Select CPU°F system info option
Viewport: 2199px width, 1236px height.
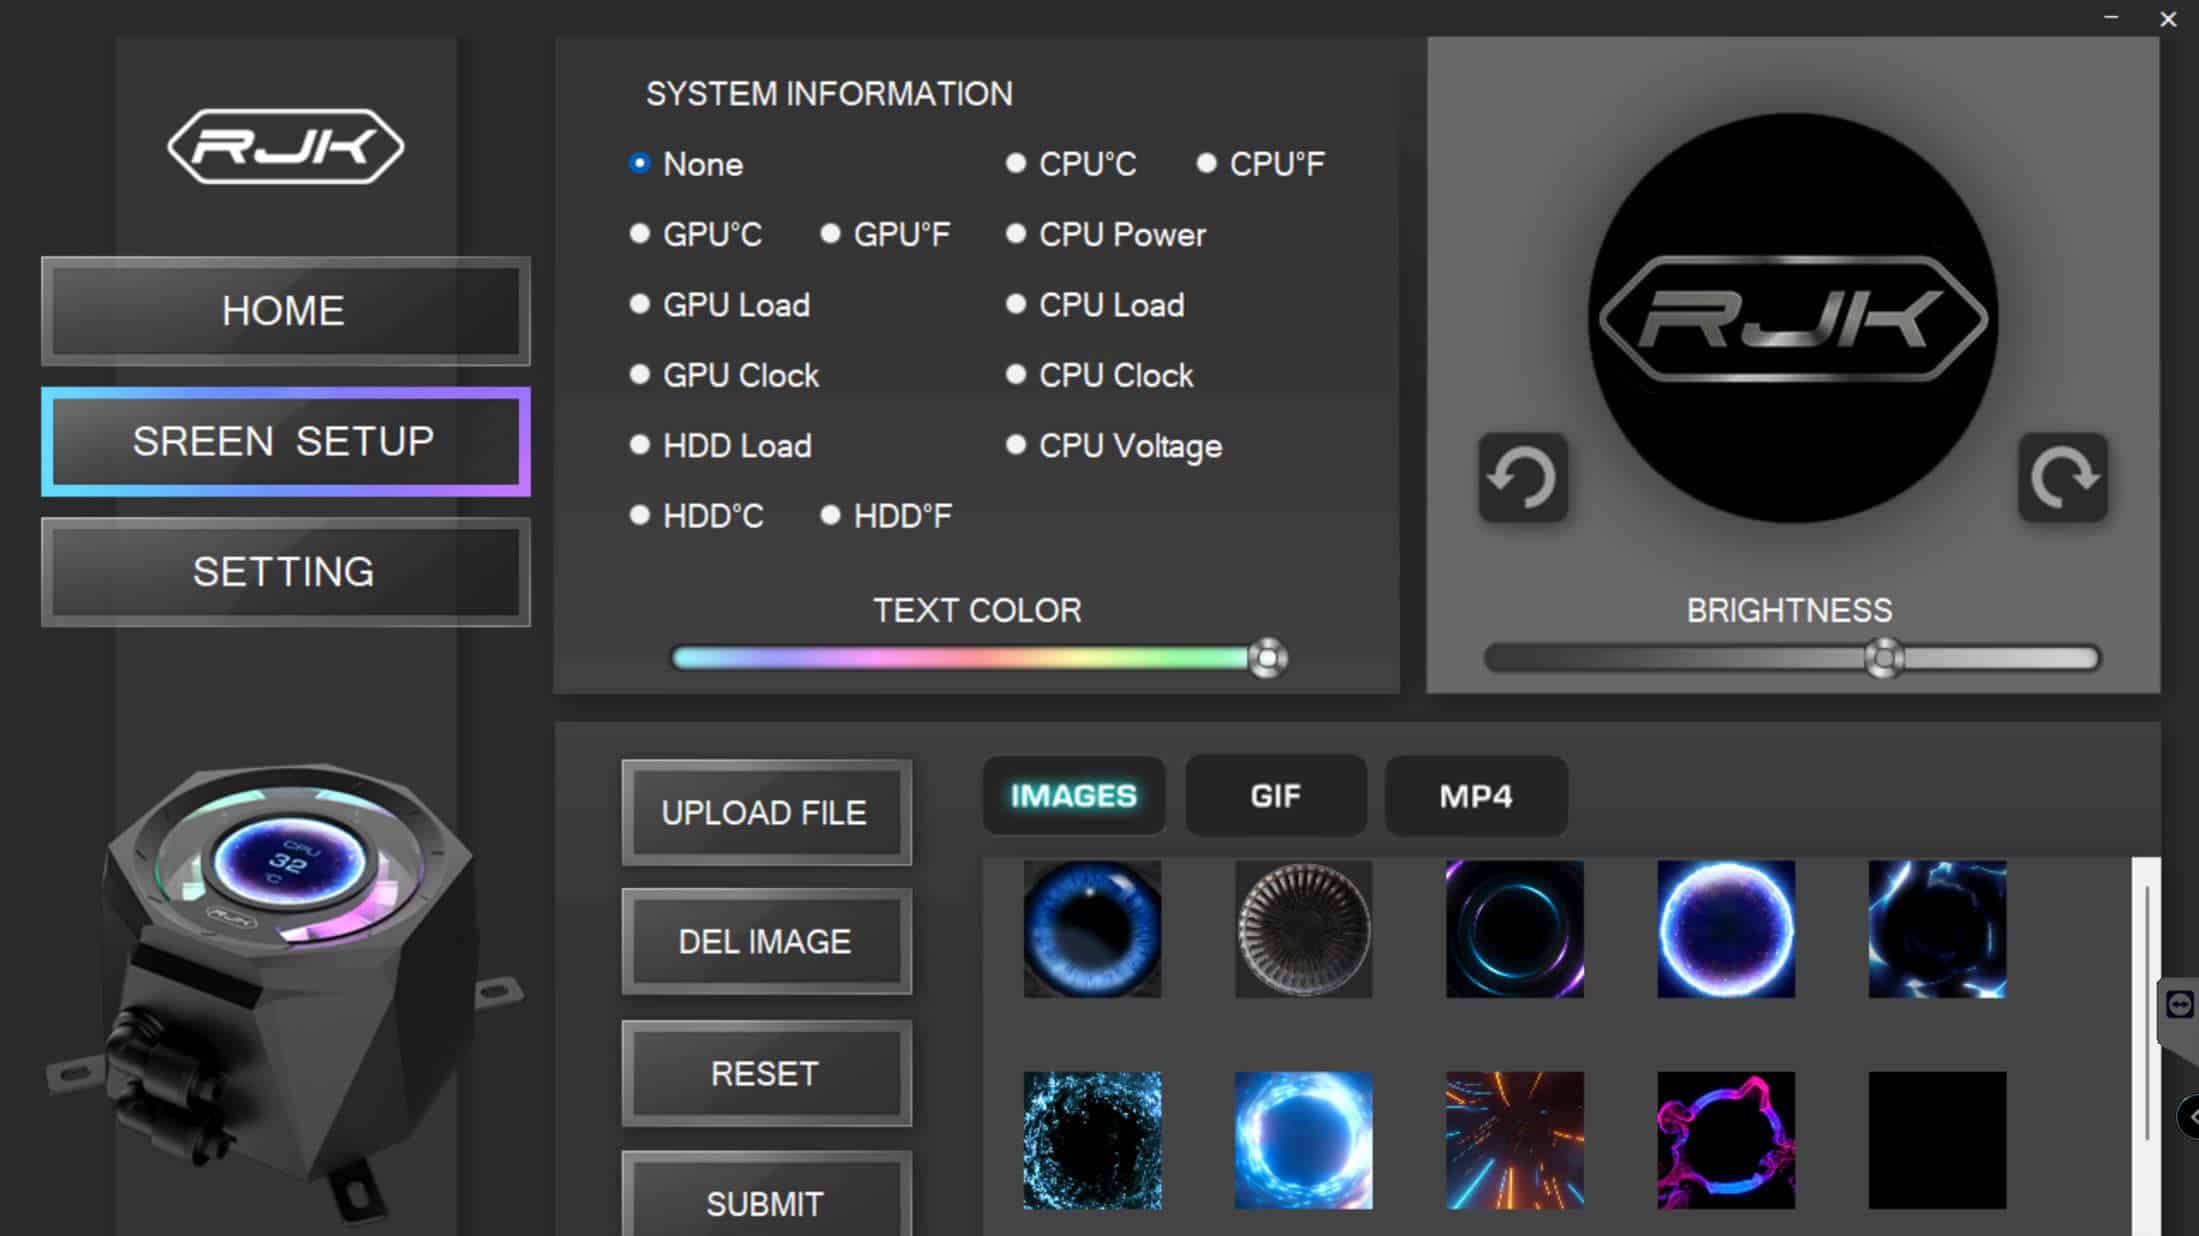point(1207,163)
